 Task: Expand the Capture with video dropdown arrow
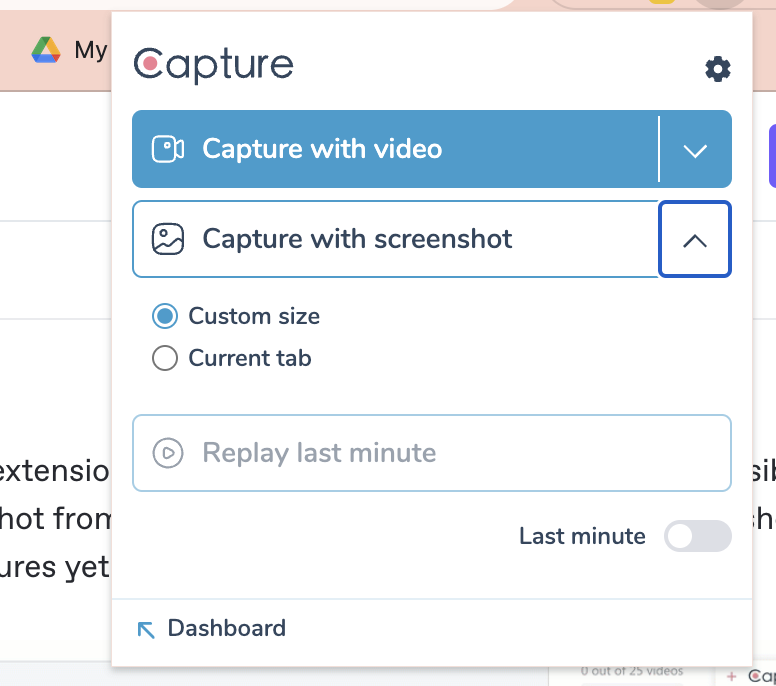(695, 150)
